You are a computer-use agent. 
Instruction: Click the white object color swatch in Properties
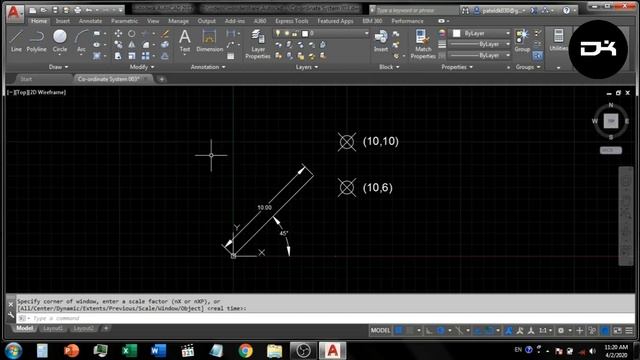(x=456, y=33)
